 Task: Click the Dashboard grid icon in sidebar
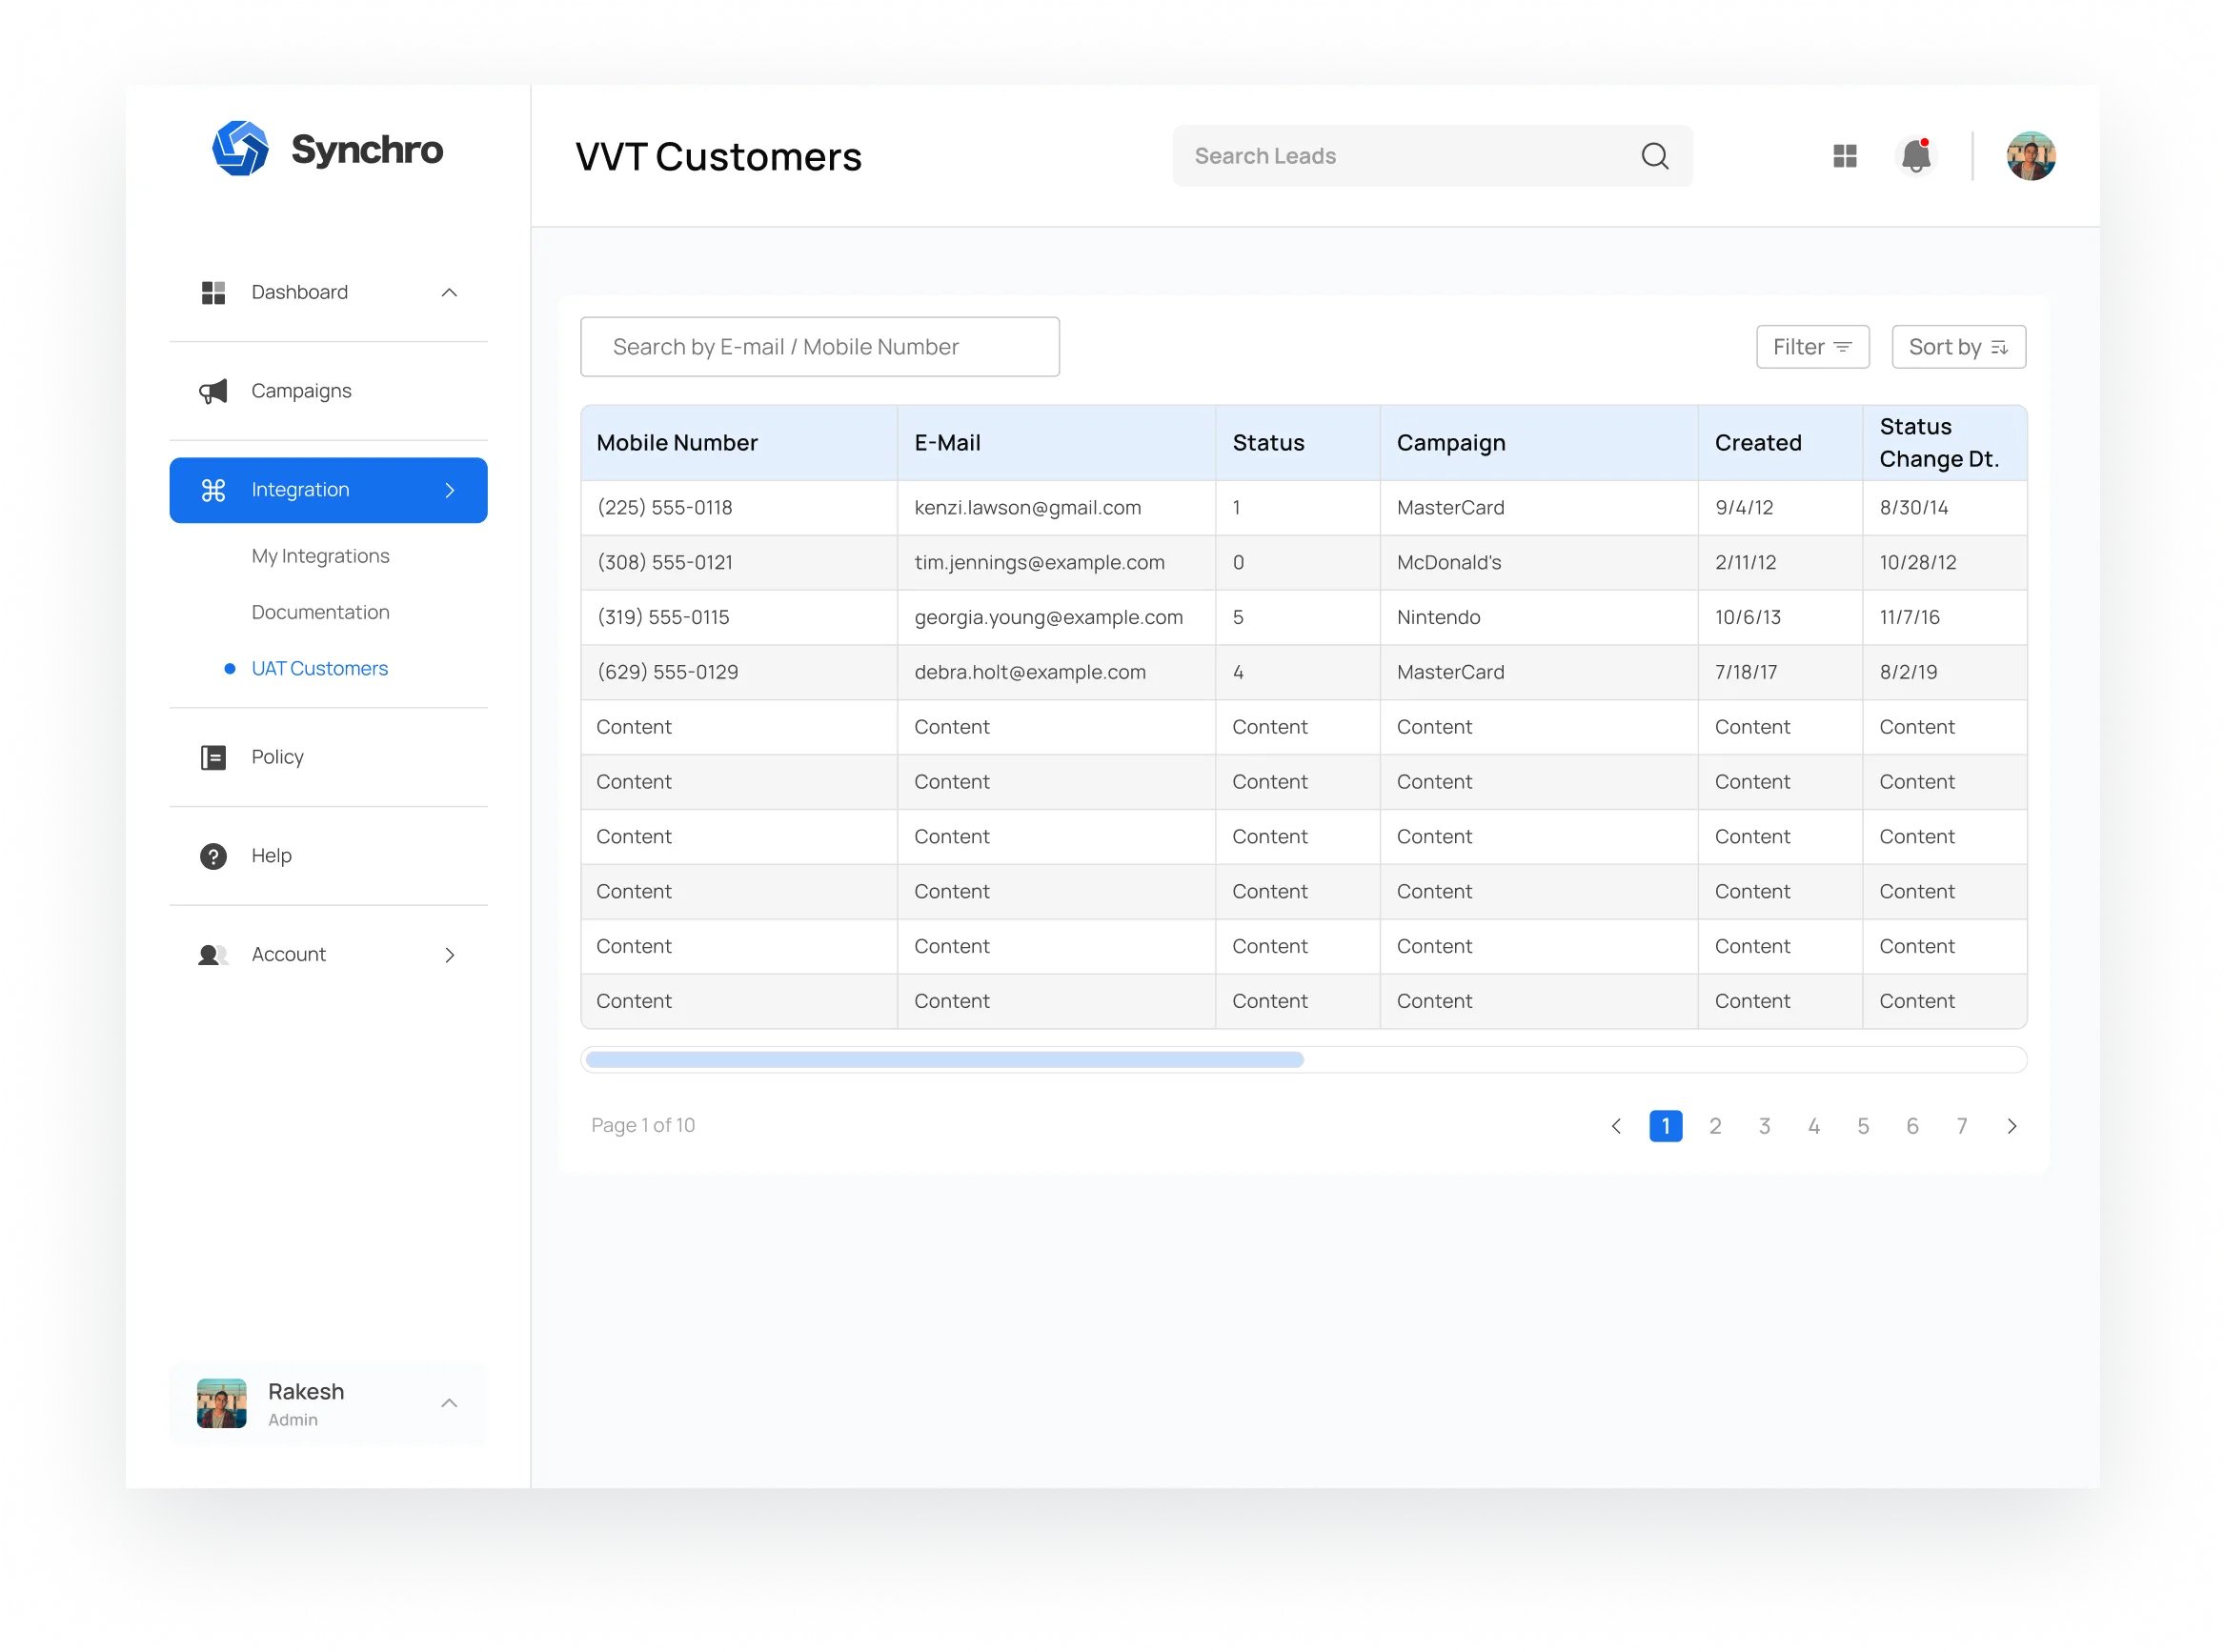tap(213, 292)
